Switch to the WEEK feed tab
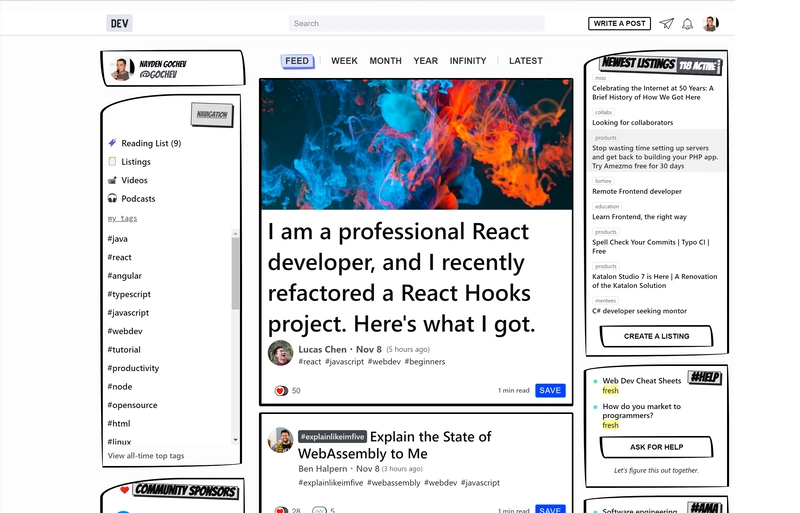This screenshot has width=800, height=513. (344, 61)
